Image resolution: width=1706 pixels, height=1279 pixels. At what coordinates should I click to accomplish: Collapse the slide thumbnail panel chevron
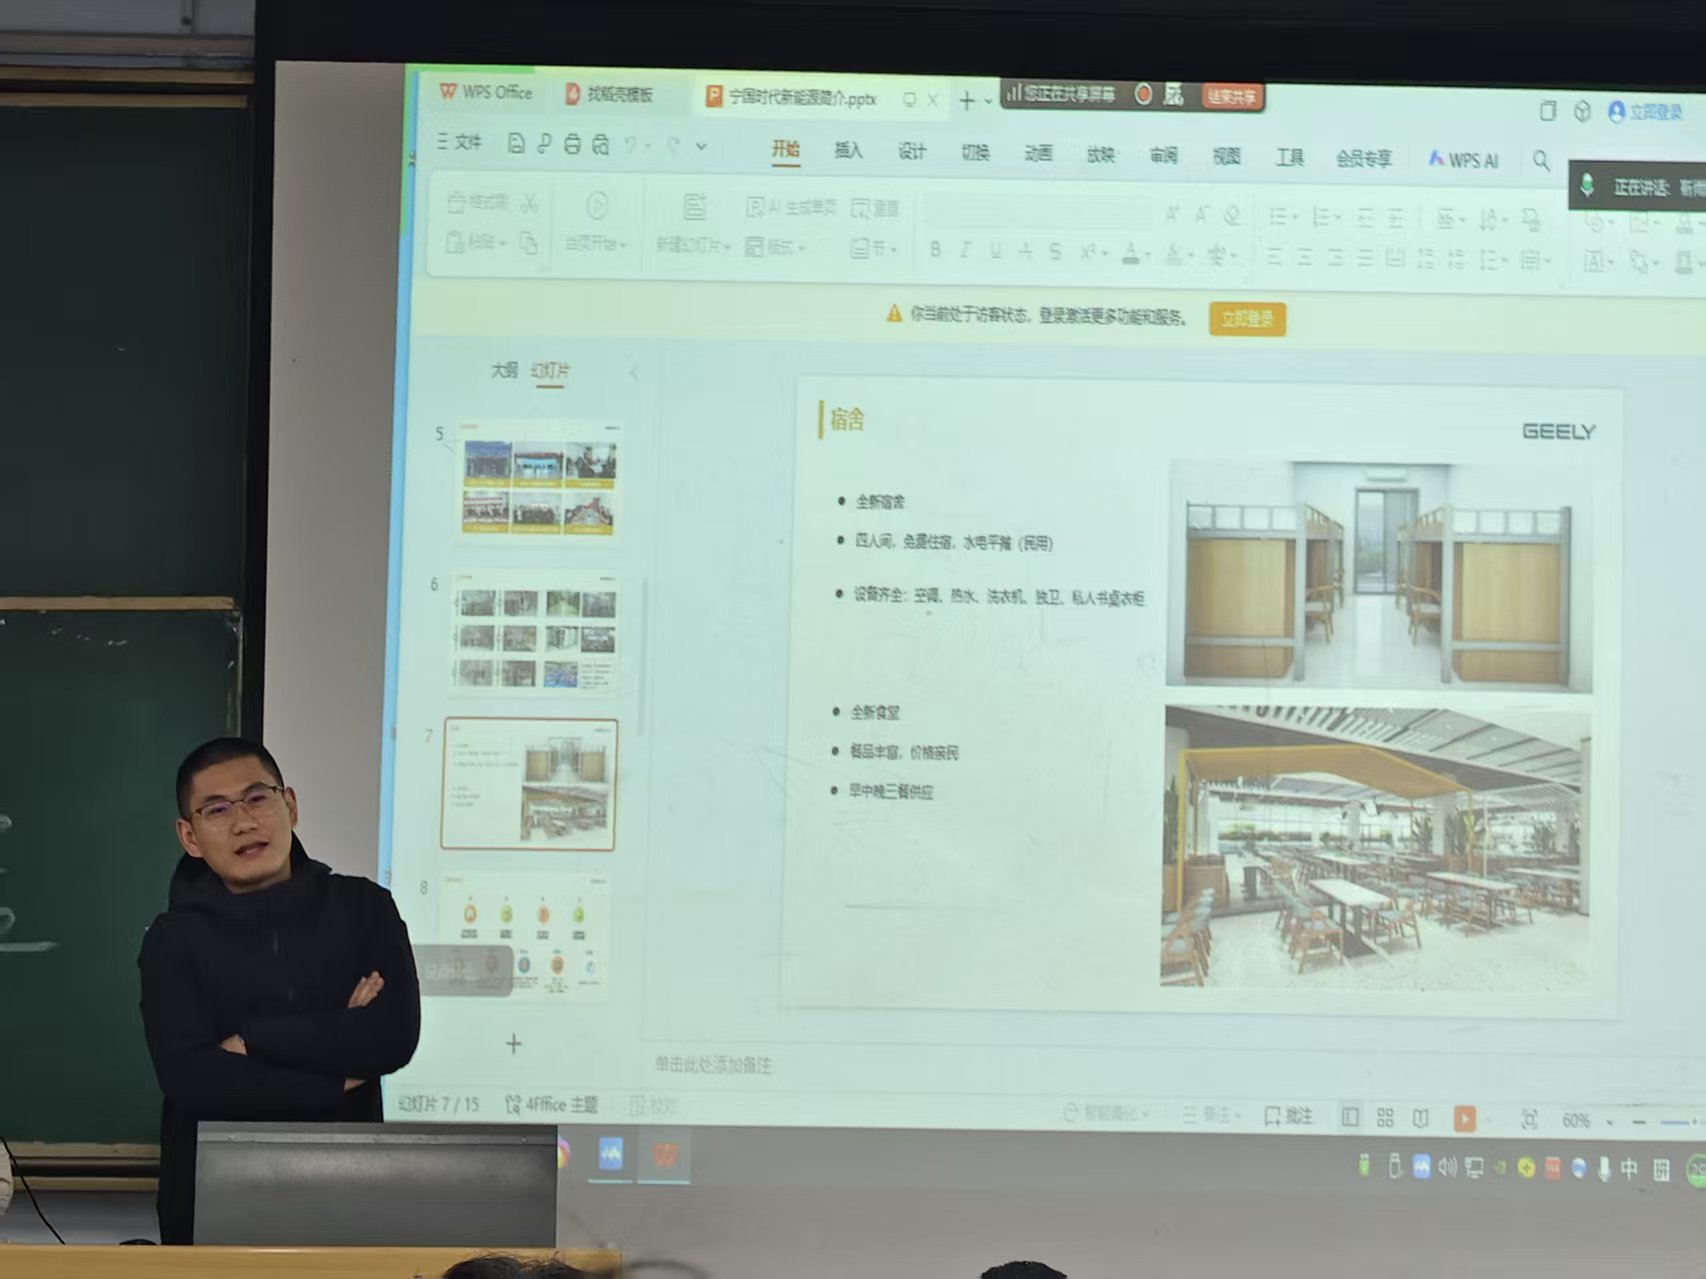[x=634, y=372]
